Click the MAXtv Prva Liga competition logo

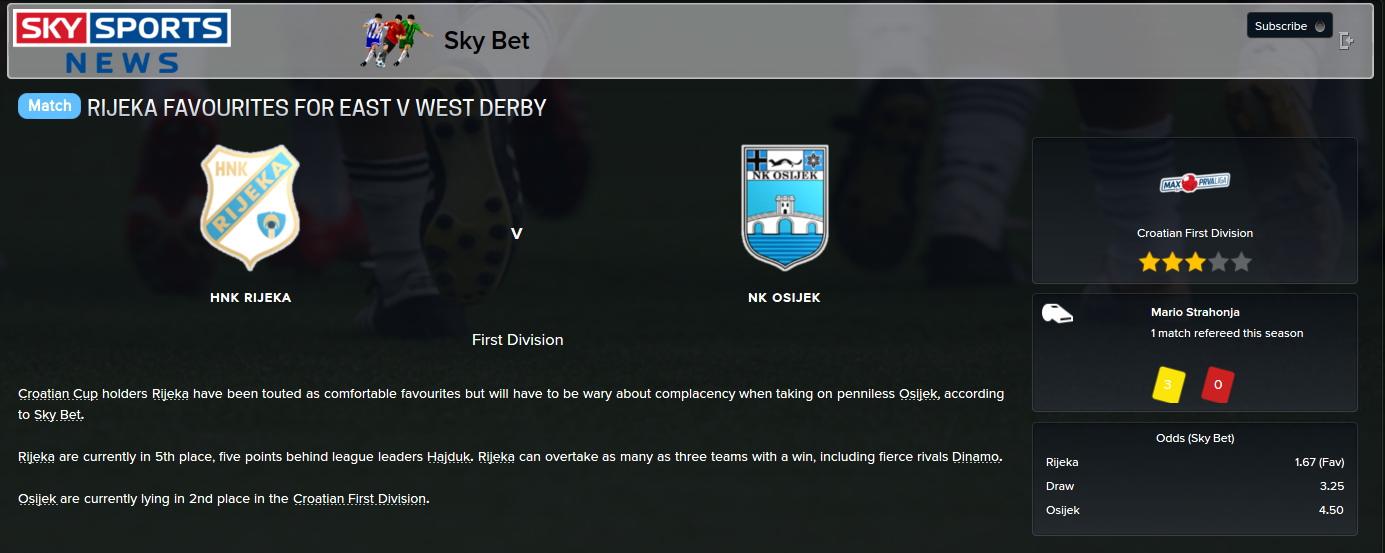tap(1194, 183)
